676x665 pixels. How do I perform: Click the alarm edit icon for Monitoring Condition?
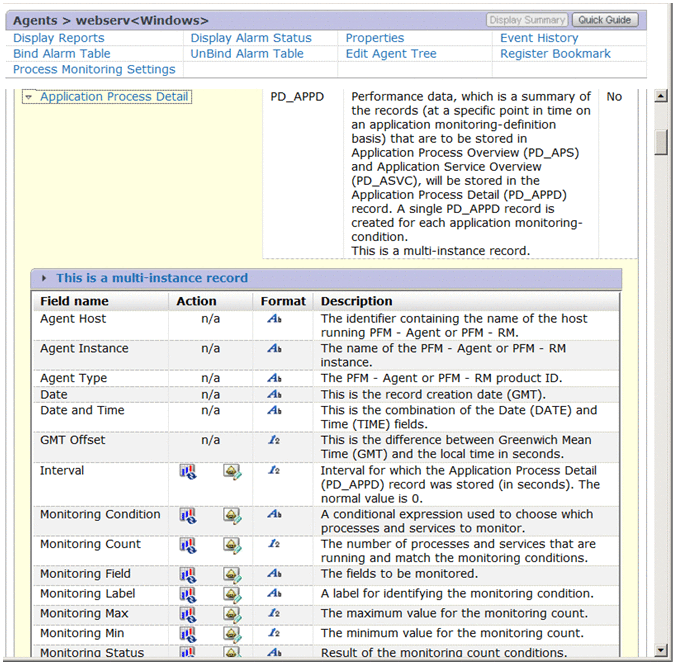[232, 515]
